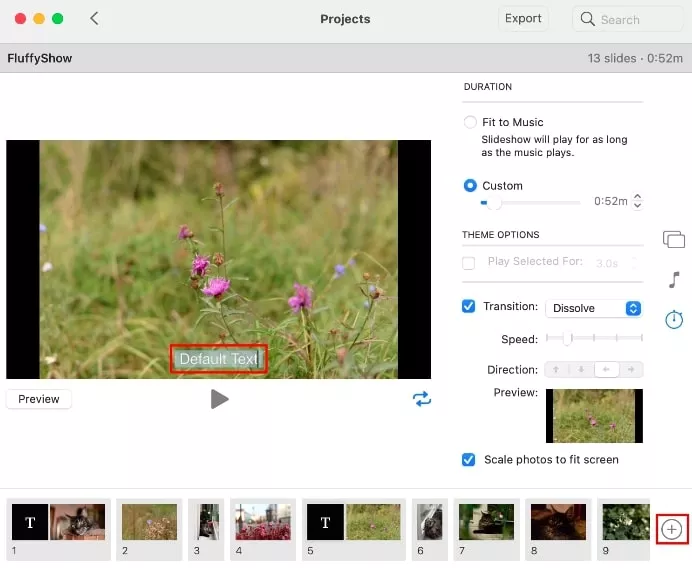692x568 pixels.
Task: Set direction to left arrow
Action: [x=606, y=369]
